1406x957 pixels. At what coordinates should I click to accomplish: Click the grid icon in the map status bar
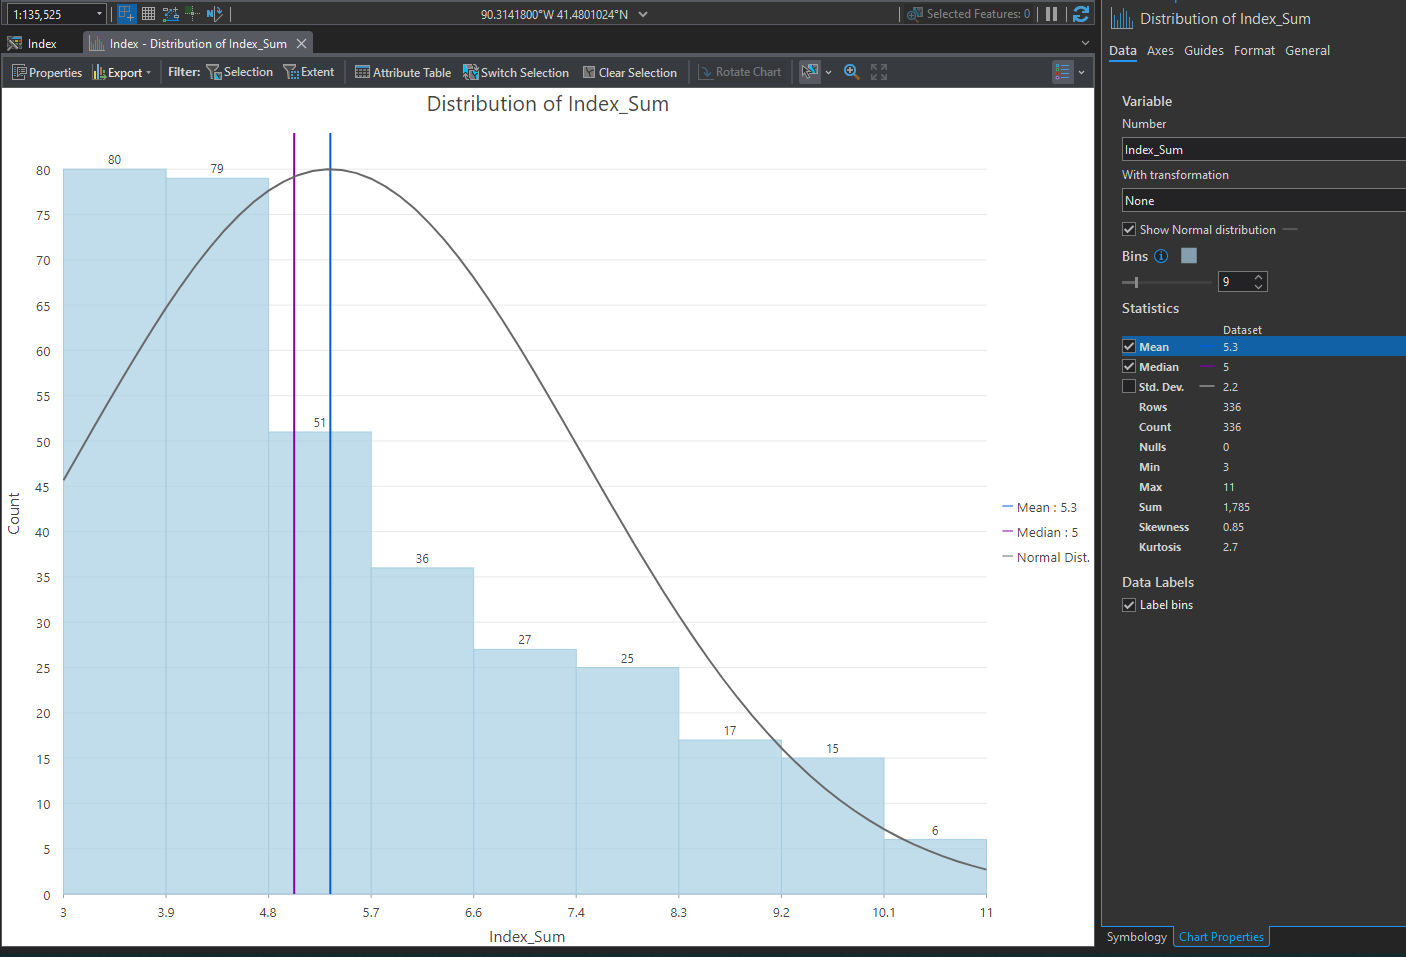pos(148,14)
